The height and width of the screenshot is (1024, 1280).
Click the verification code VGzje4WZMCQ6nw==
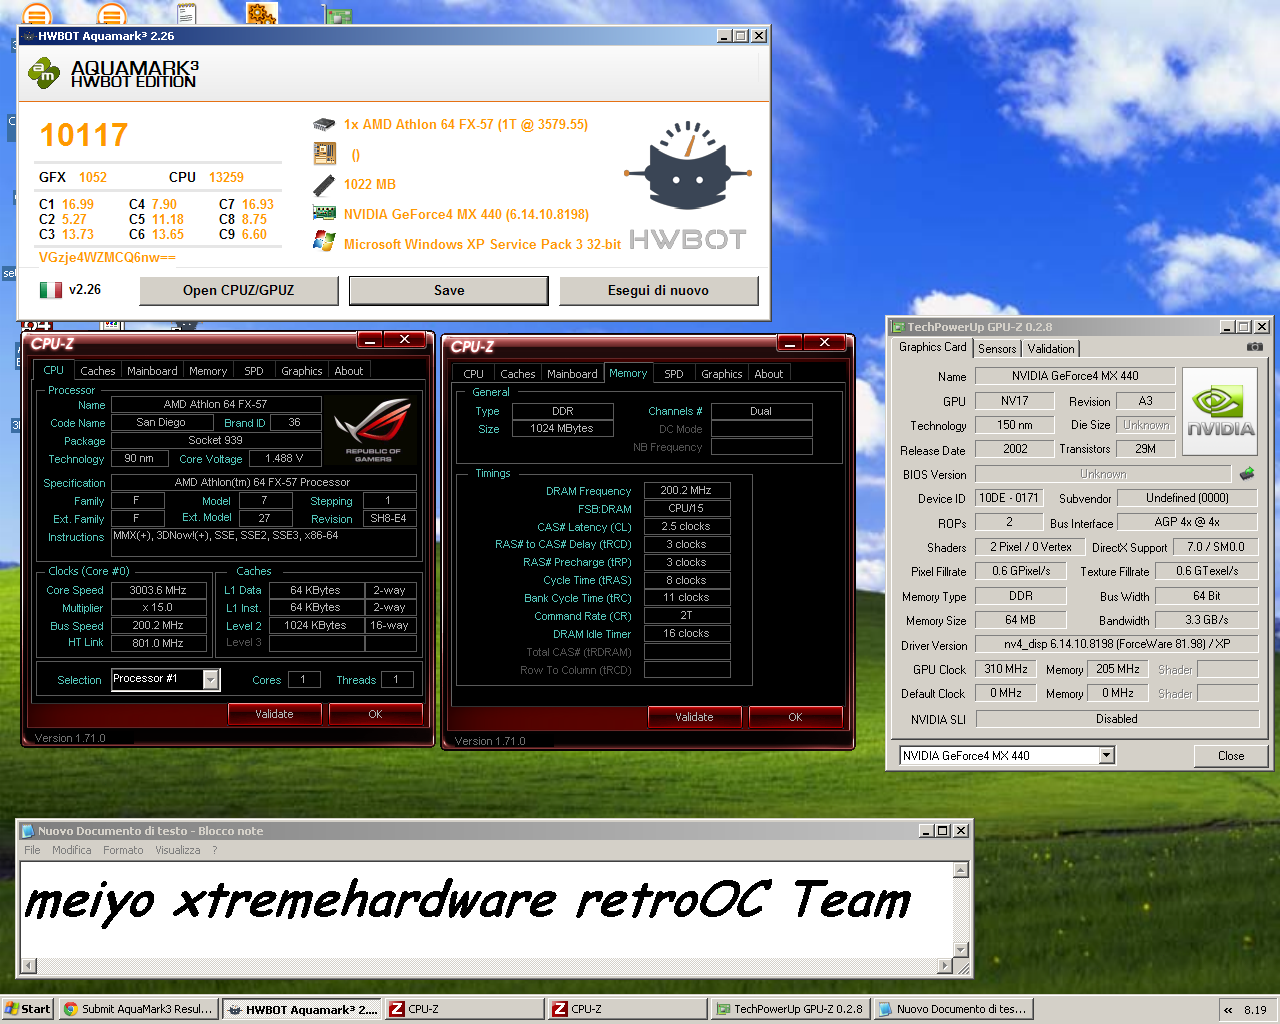(107, 257)
